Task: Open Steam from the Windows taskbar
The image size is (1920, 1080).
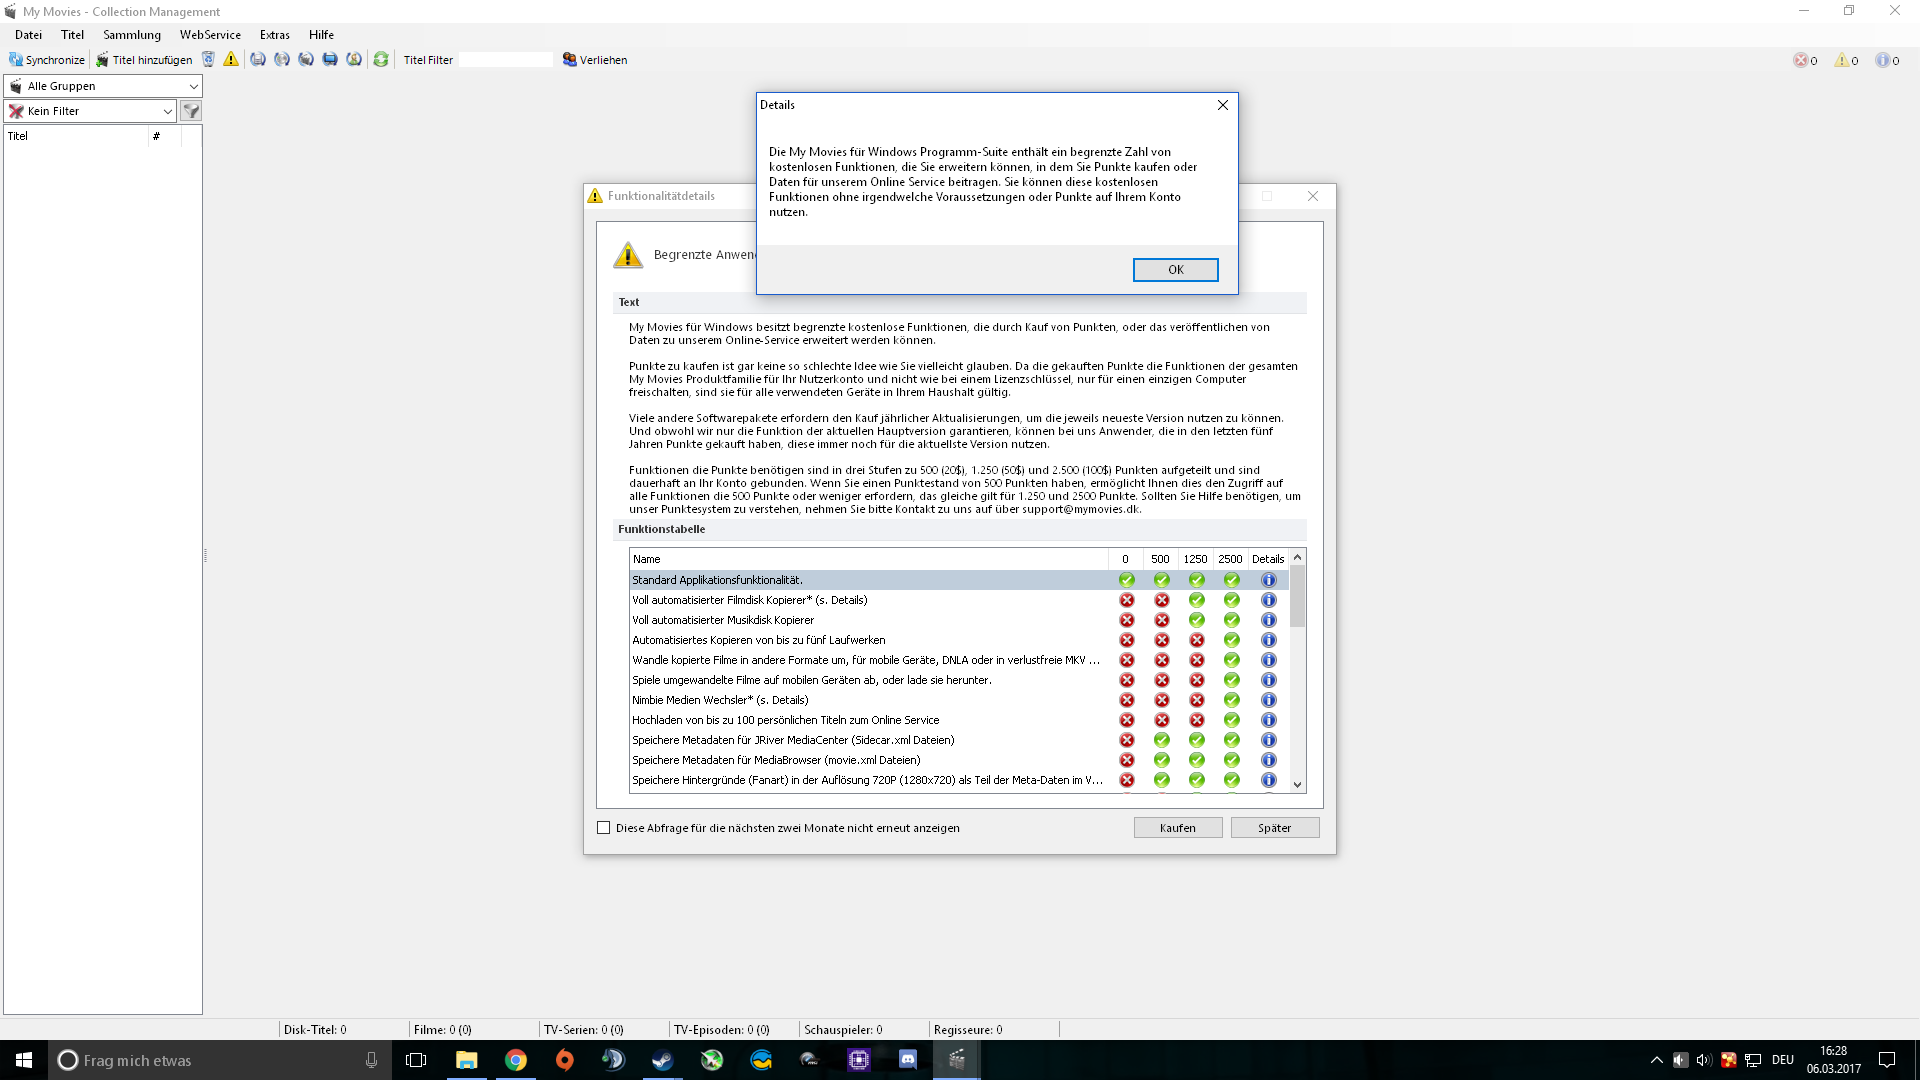Action: tap(662, 1060)
